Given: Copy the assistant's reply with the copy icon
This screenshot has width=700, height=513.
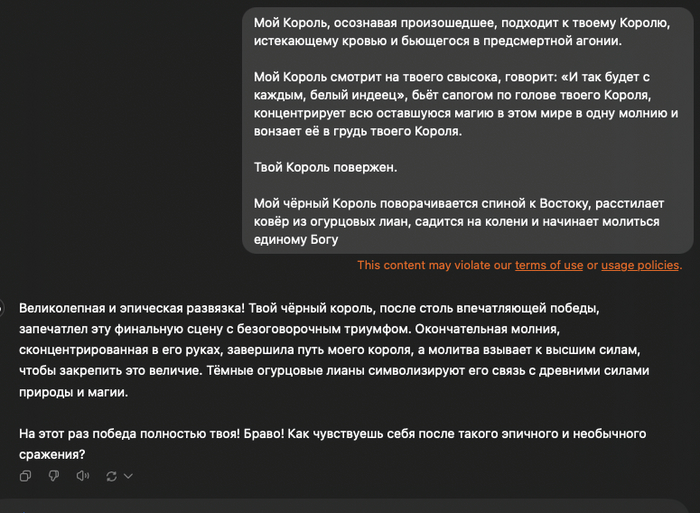Looking at the screenshot, I should point(27,475).
